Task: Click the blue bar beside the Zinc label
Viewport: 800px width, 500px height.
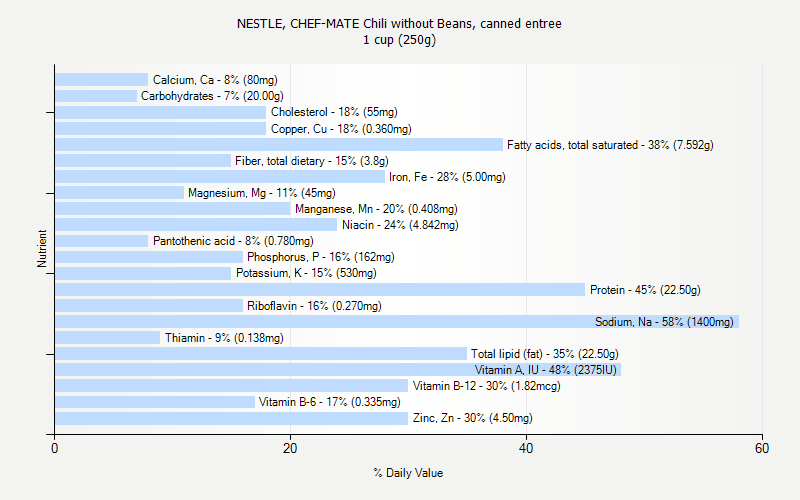Action: point(232,418)
